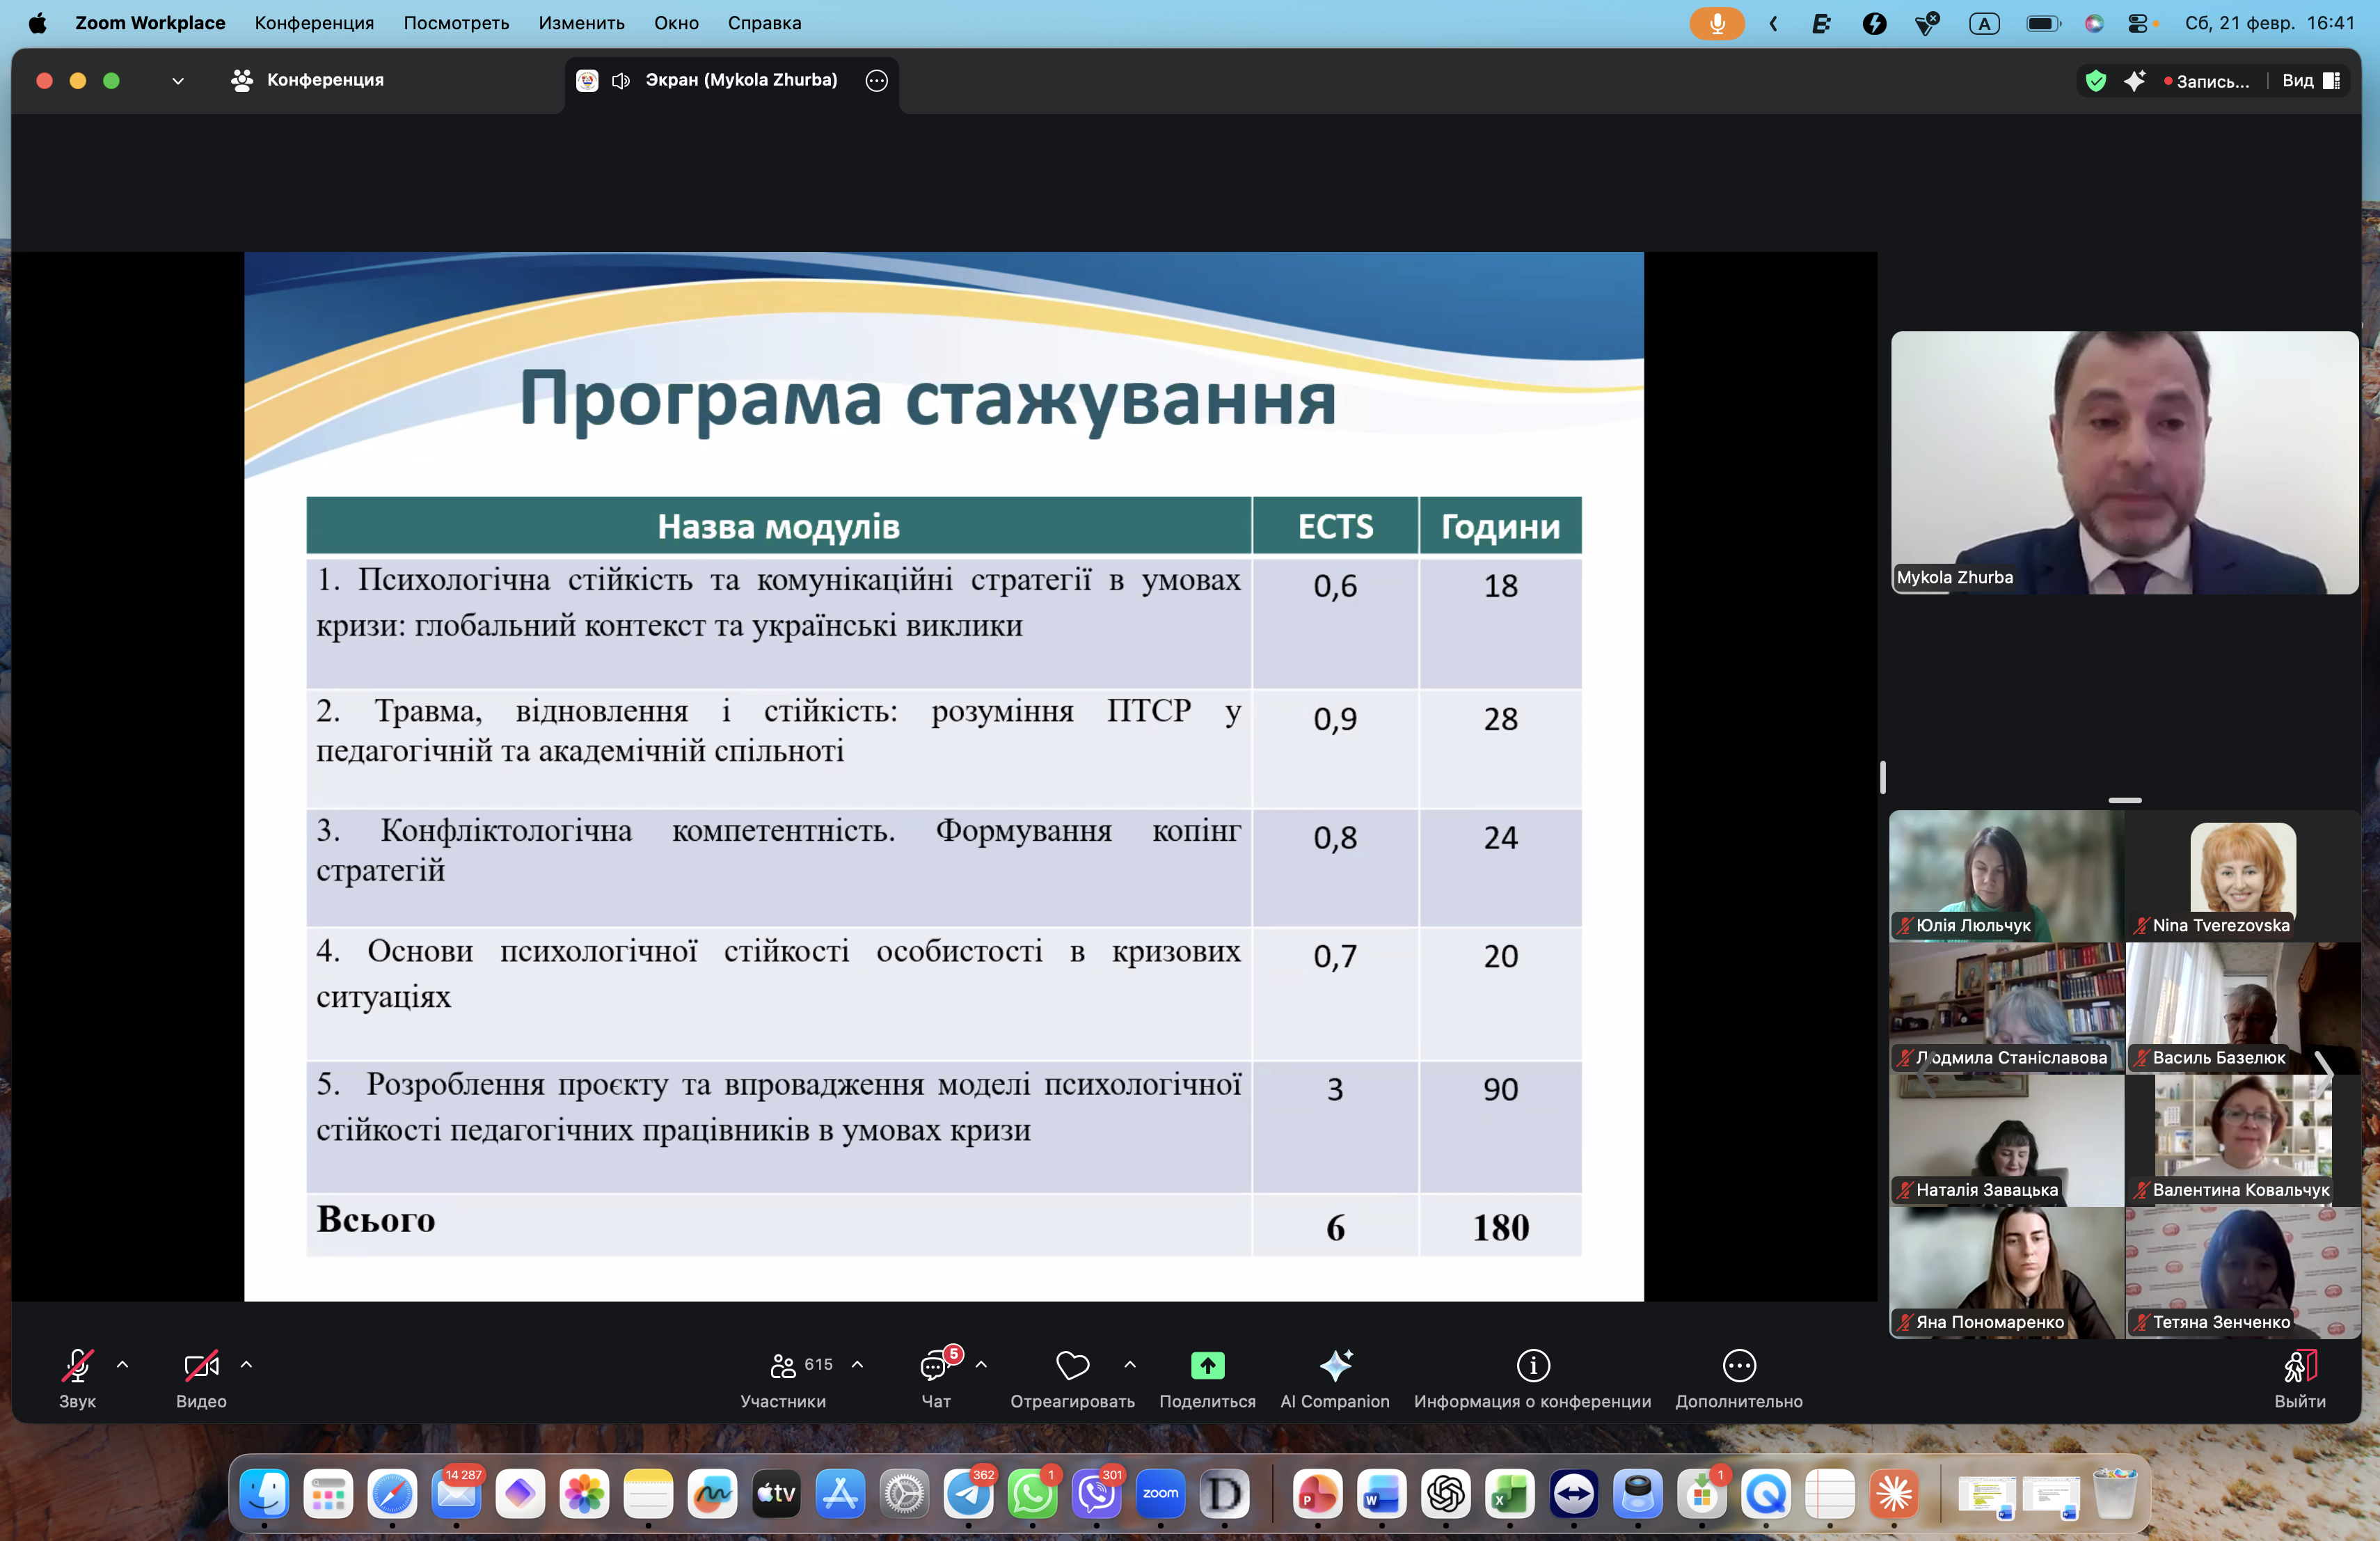
Task: Click the green encryption shield icon
Action: click(2096, 81)
